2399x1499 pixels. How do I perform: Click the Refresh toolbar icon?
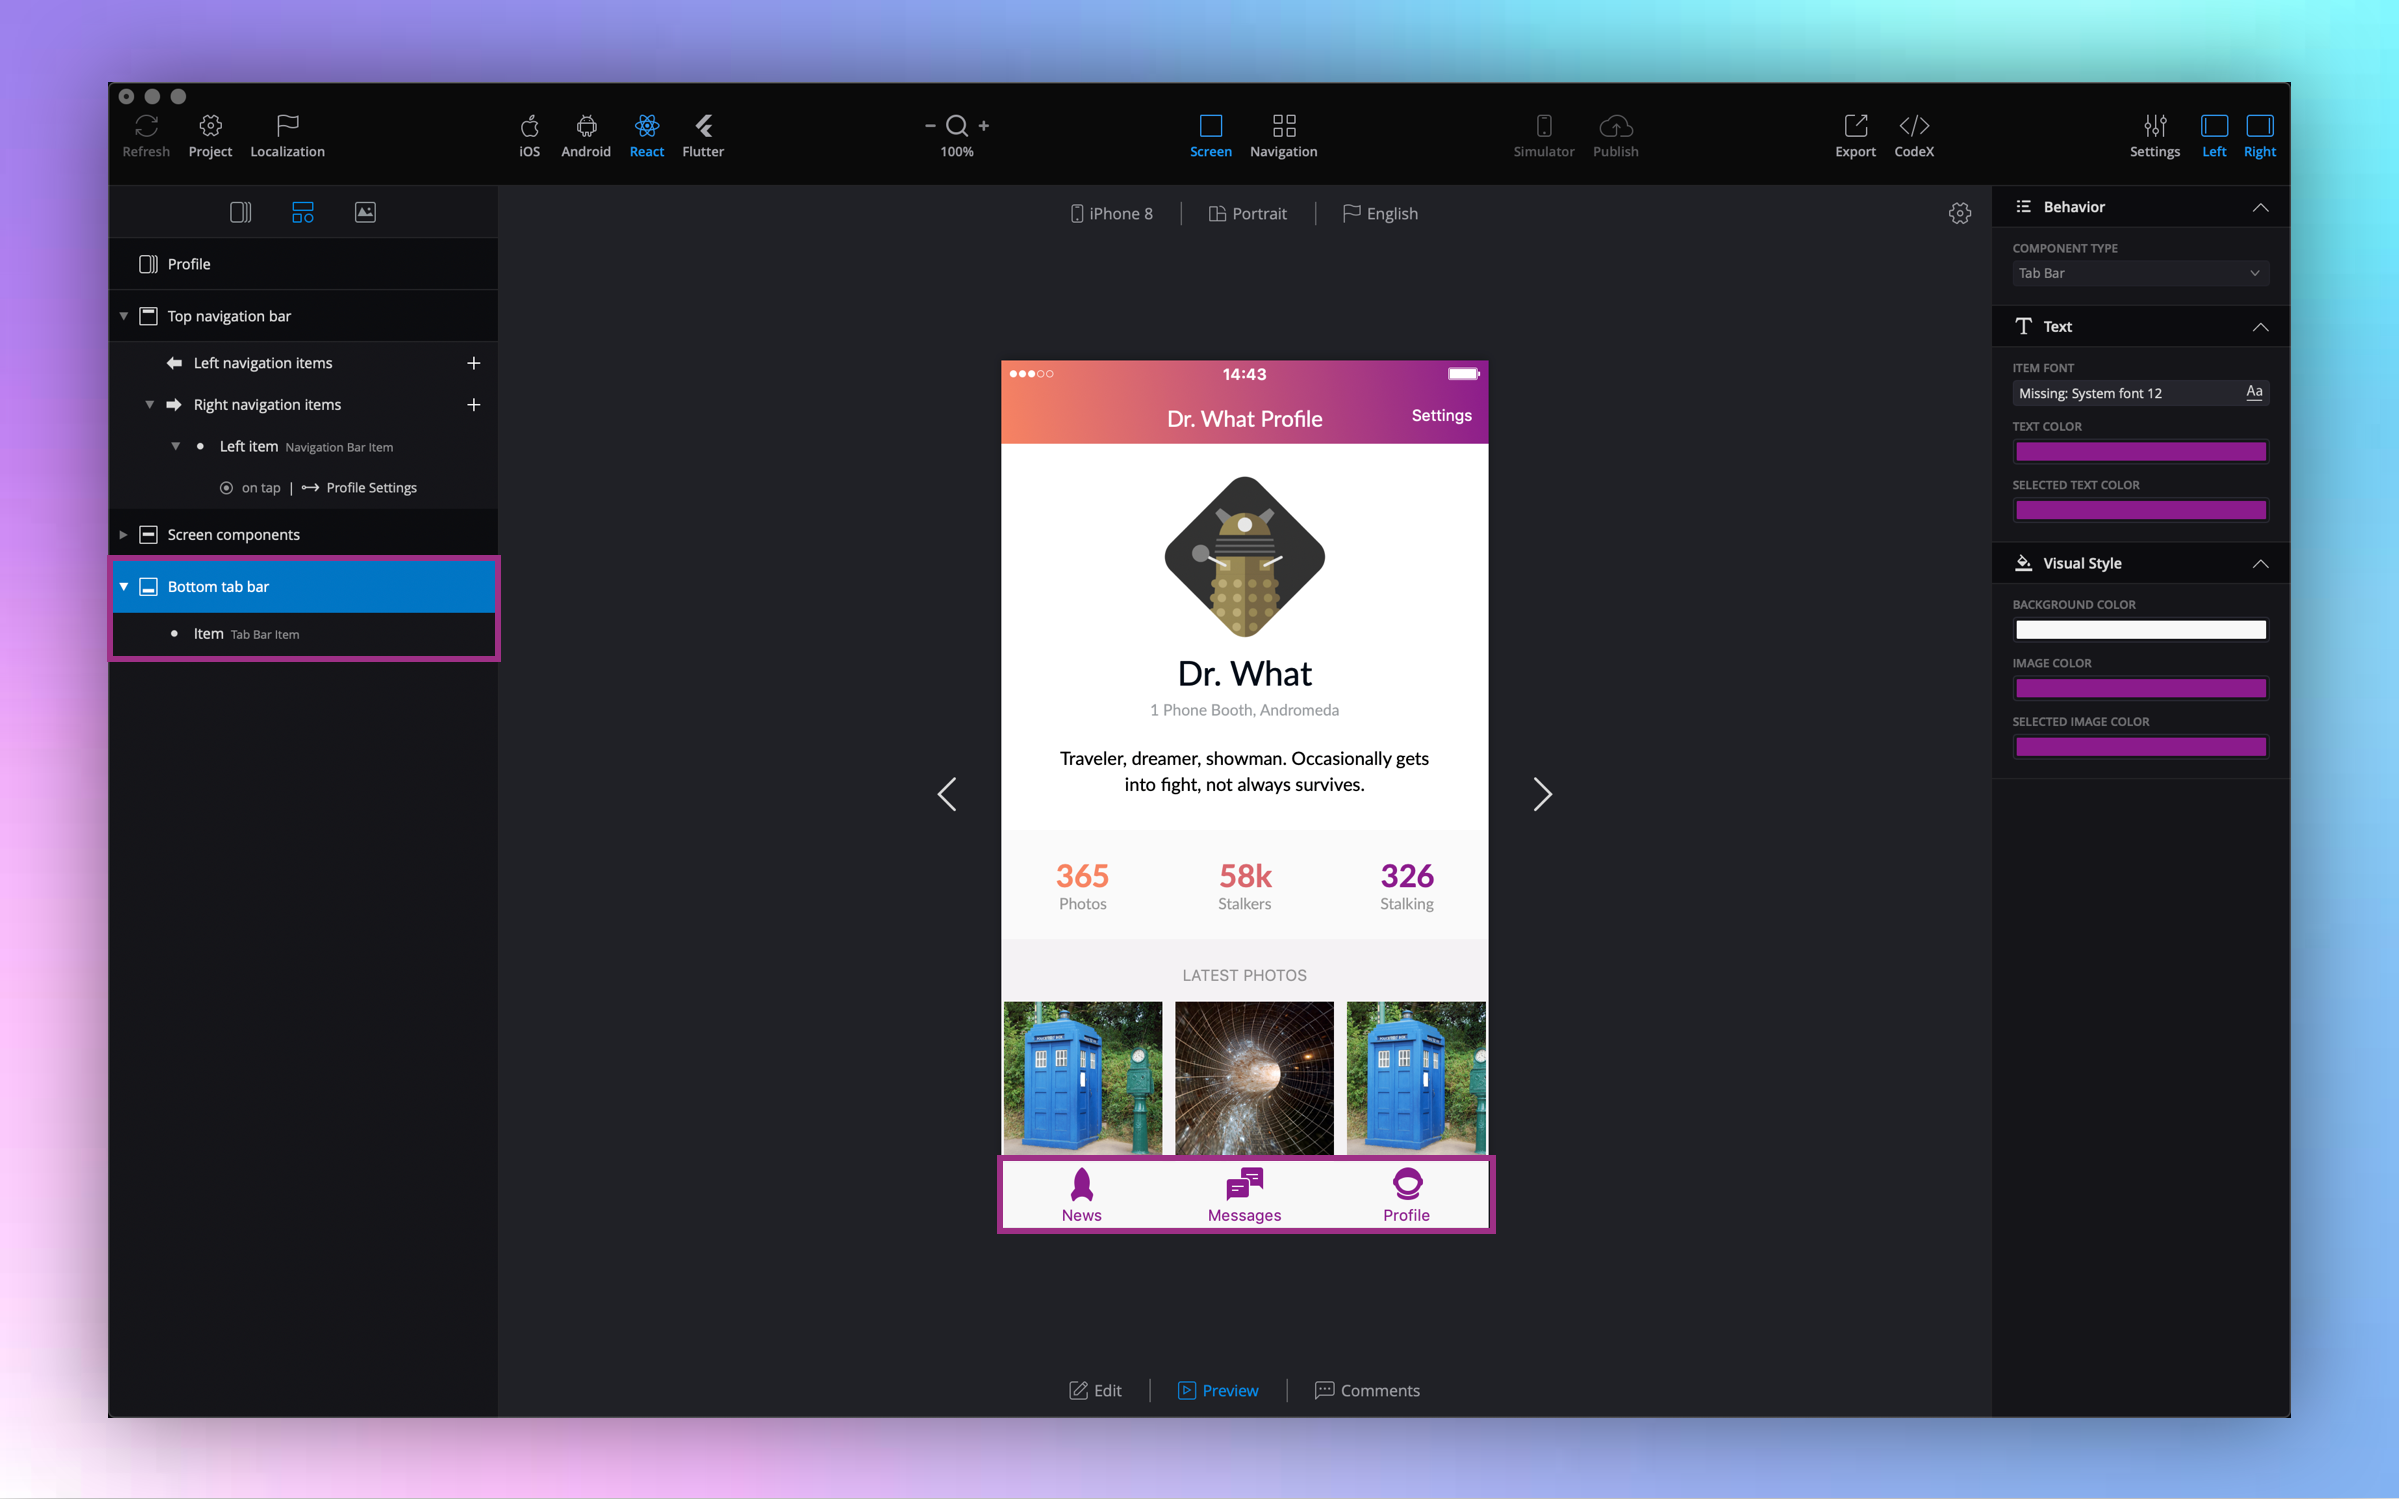point(146,135)
